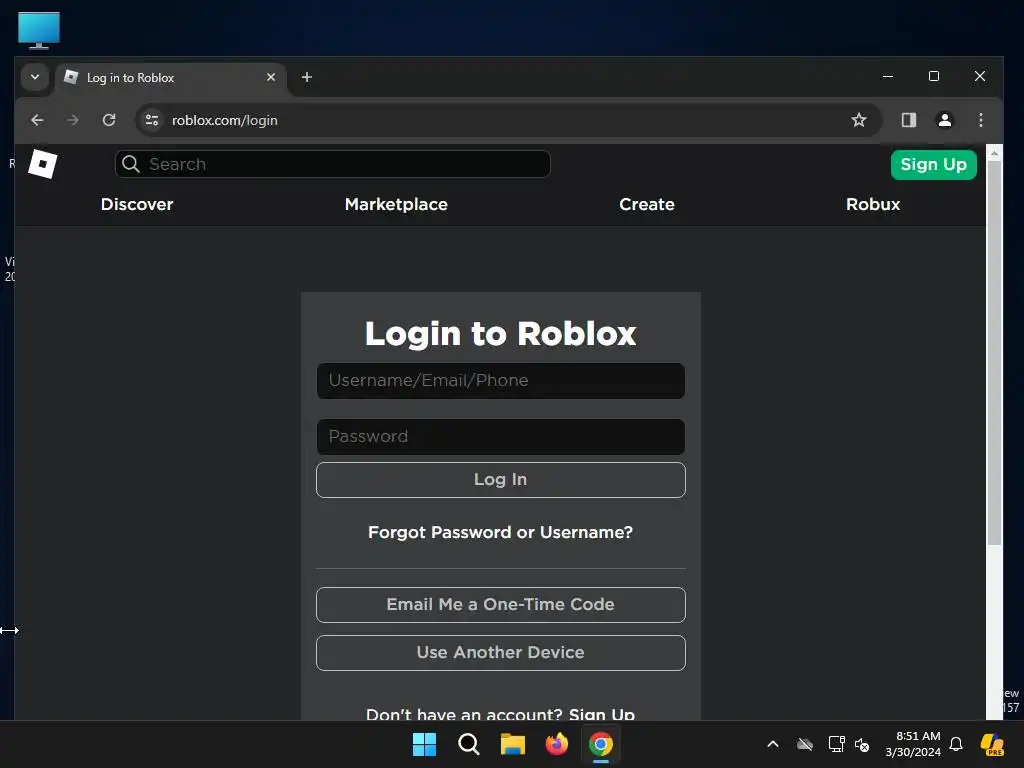Image resolution: width=1024 pixels, height=768 pixels.
Task: Click the address bar URL roblox.com/login
Action: 225,120
